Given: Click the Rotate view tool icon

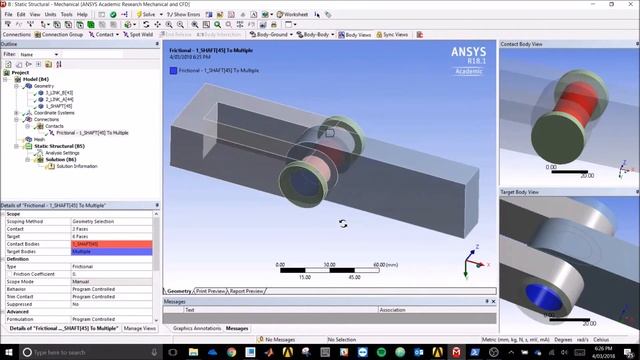Looking at the screenshot, I should click(x=146, y=24).
